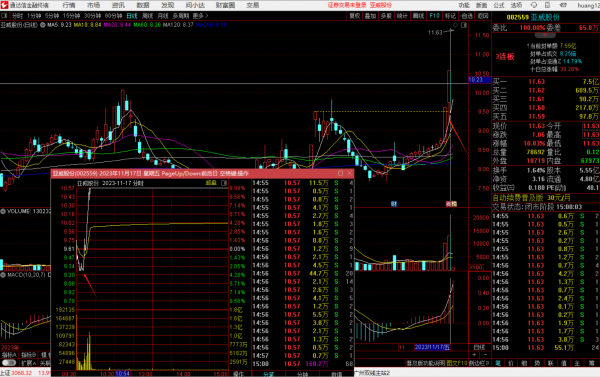Click the 2023/11/17 date marker on timeline

coord(432,347)
